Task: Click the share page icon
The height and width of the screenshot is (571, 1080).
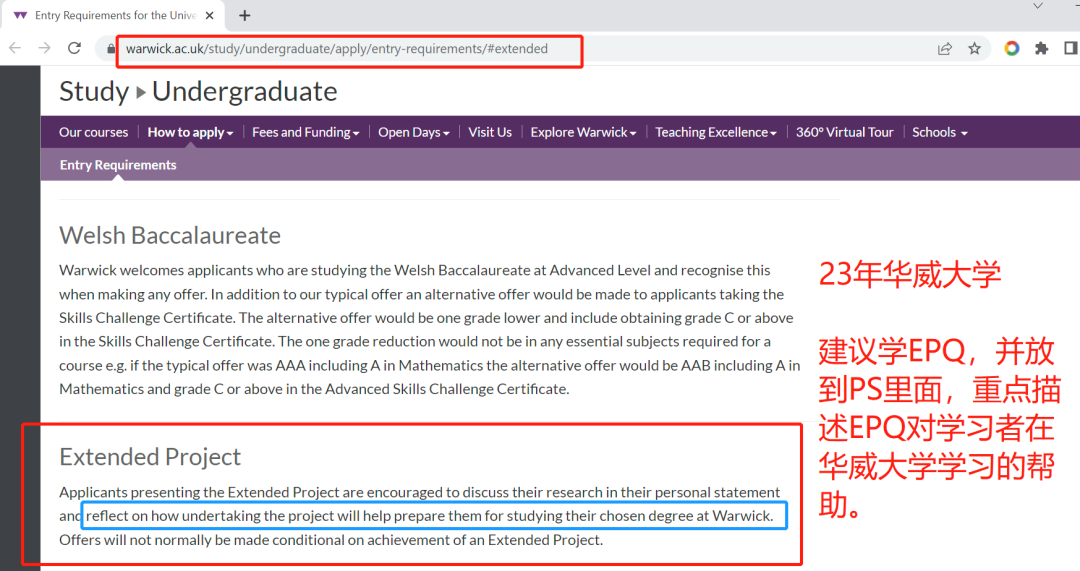Action: click(944, 48)
